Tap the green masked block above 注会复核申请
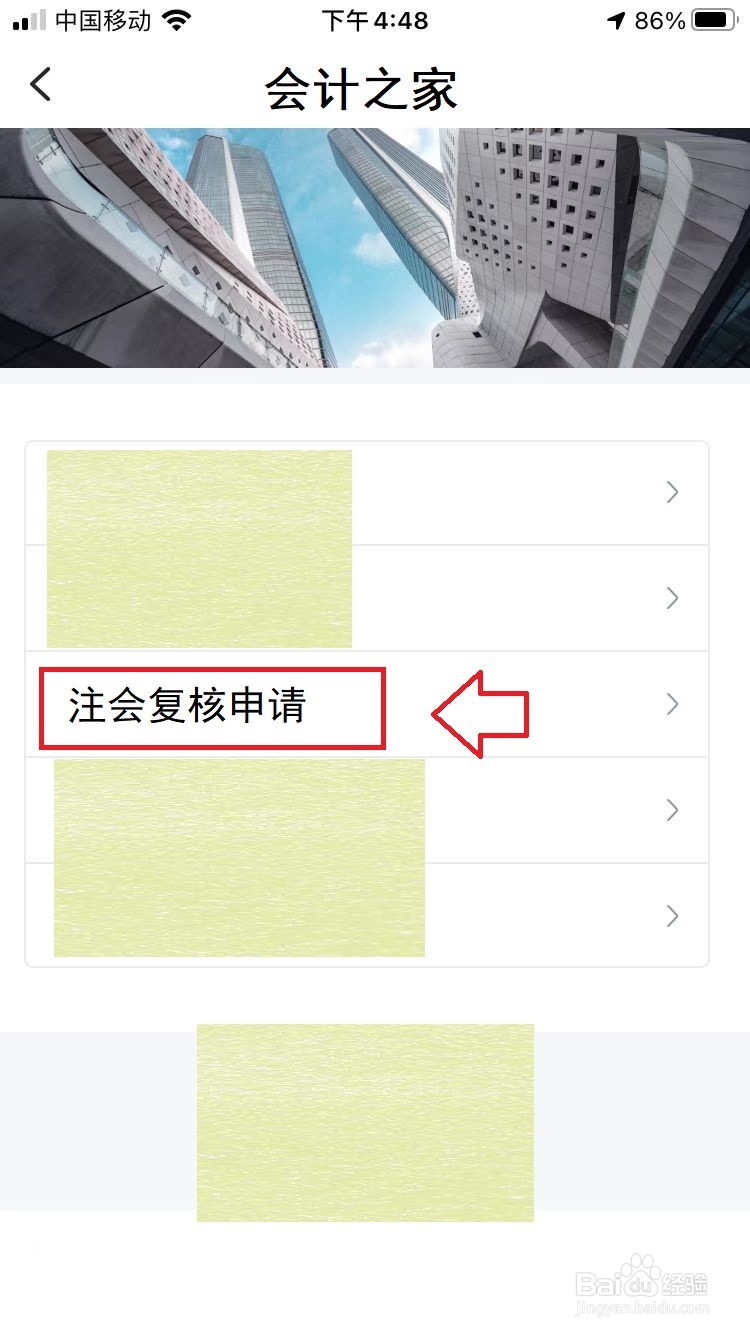This screenshot has width=750, height=1334. (x=199, y=549)
